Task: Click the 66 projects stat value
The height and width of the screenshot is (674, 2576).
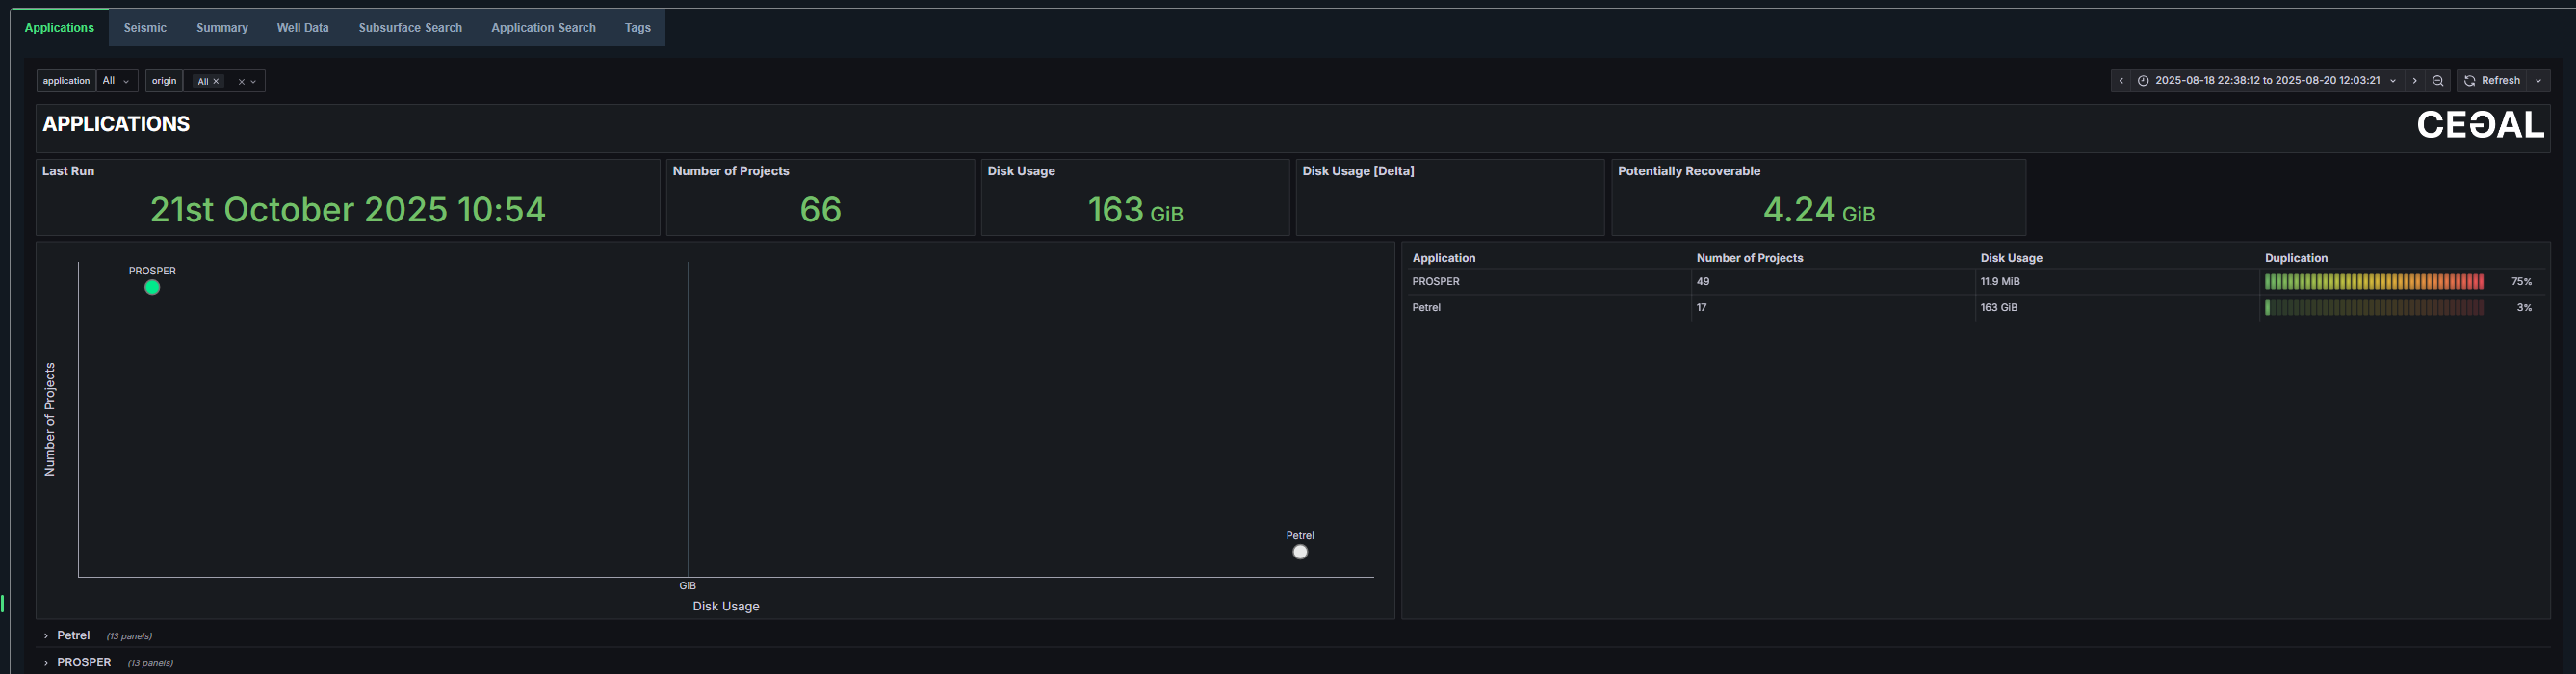Action: (x=820, y=209)
